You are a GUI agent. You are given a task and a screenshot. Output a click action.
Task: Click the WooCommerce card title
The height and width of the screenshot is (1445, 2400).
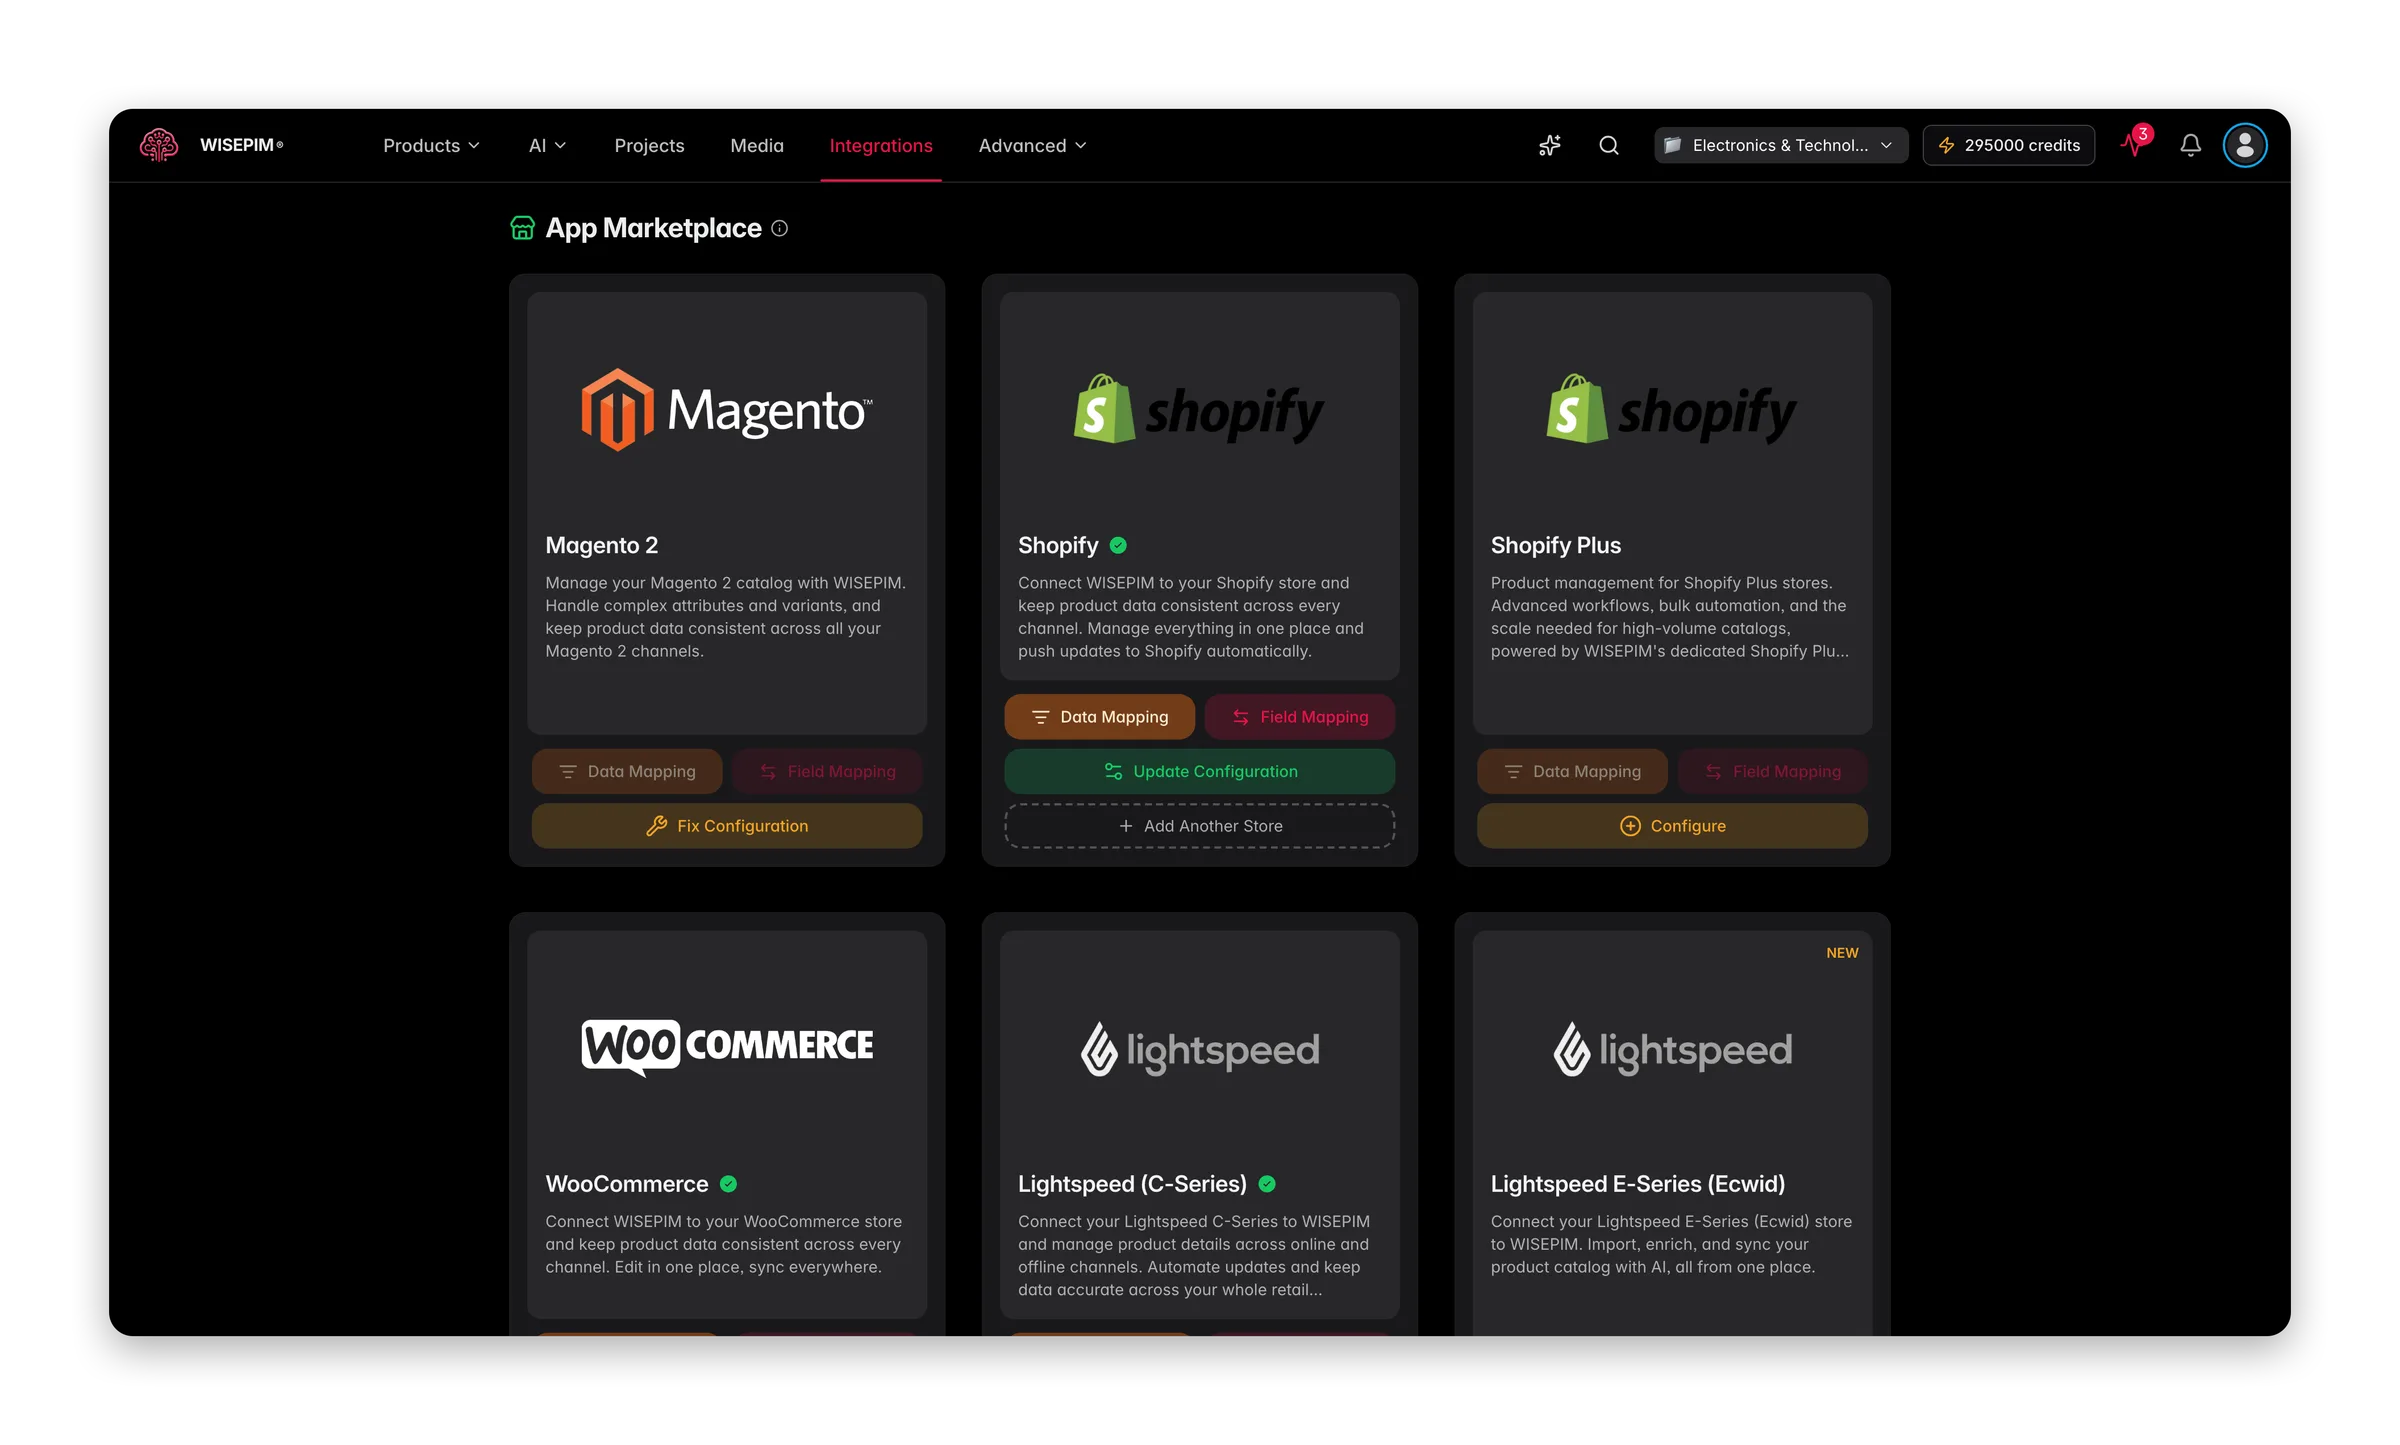click(x=627, y=1184)
